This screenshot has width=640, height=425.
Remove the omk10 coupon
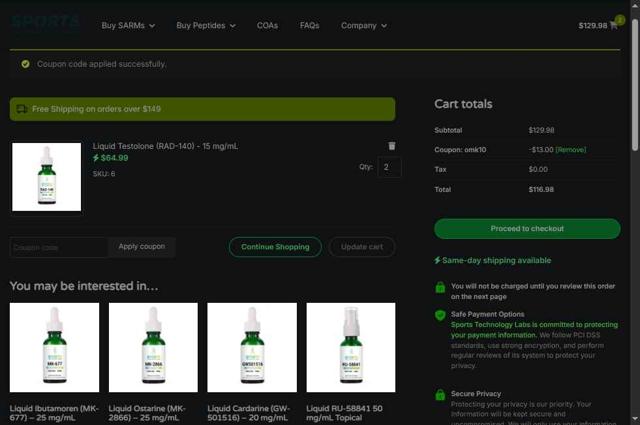point(571,149)
